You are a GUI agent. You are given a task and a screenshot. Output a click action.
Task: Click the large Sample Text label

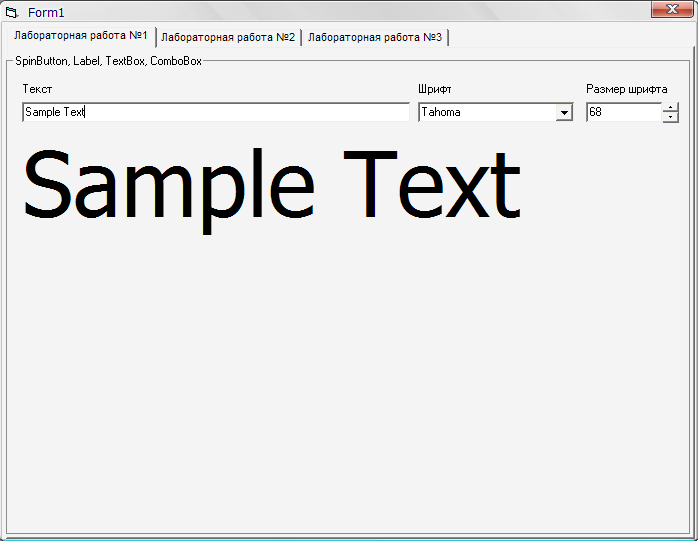tap(272, 189)
